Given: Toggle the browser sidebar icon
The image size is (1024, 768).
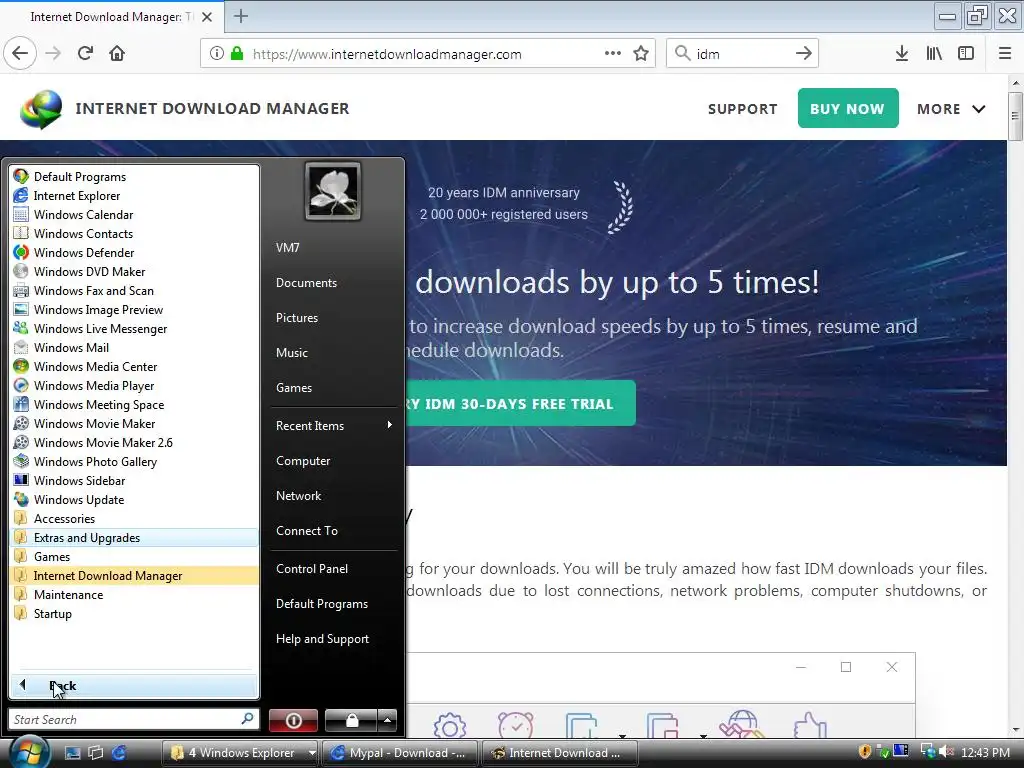Looking at the screenshot, I should (966, 54).
